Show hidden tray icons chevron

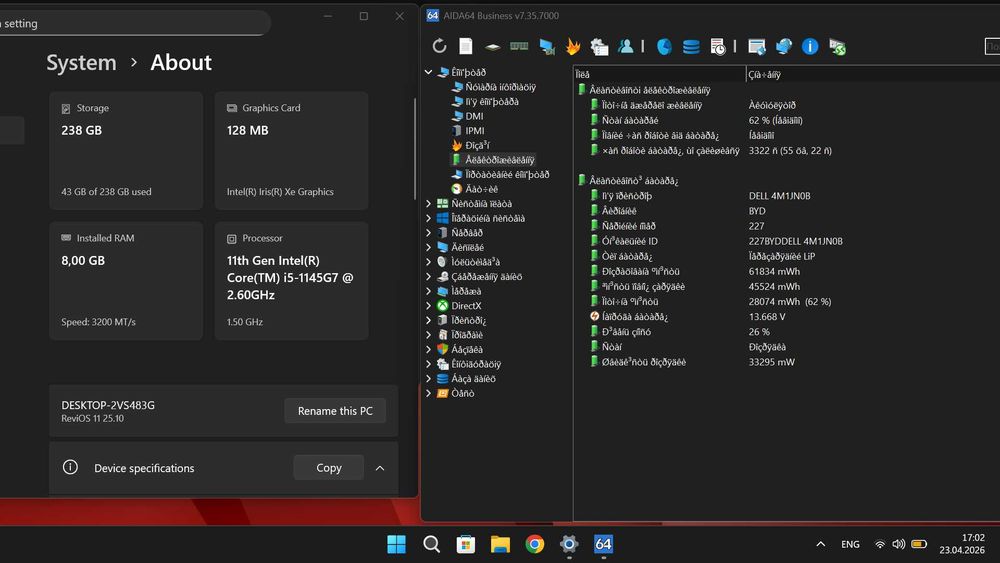tap(821, 545)
